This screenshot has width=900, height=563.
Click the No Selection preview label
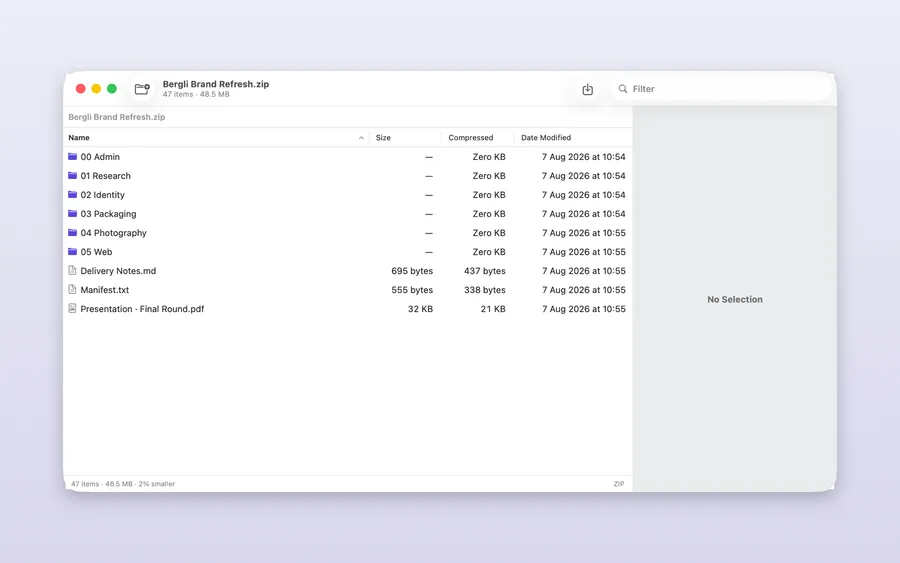click(x=735, y=300)
